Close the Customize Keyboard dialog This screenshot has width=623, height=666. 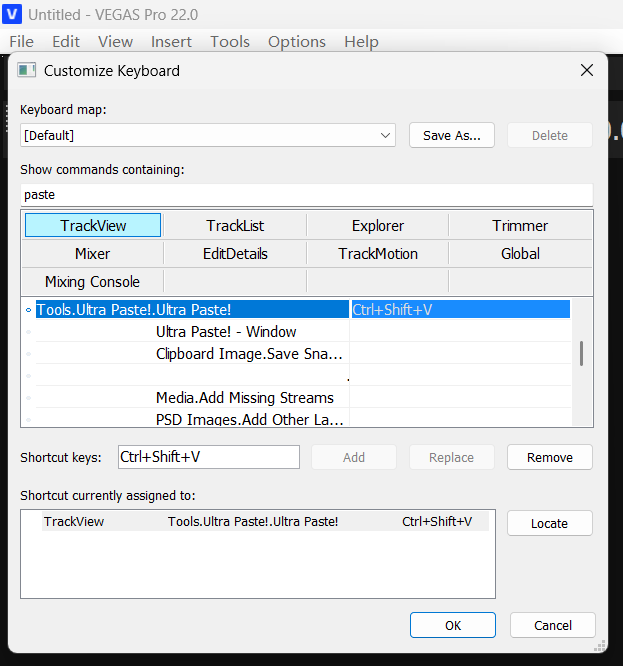(587, 70)
